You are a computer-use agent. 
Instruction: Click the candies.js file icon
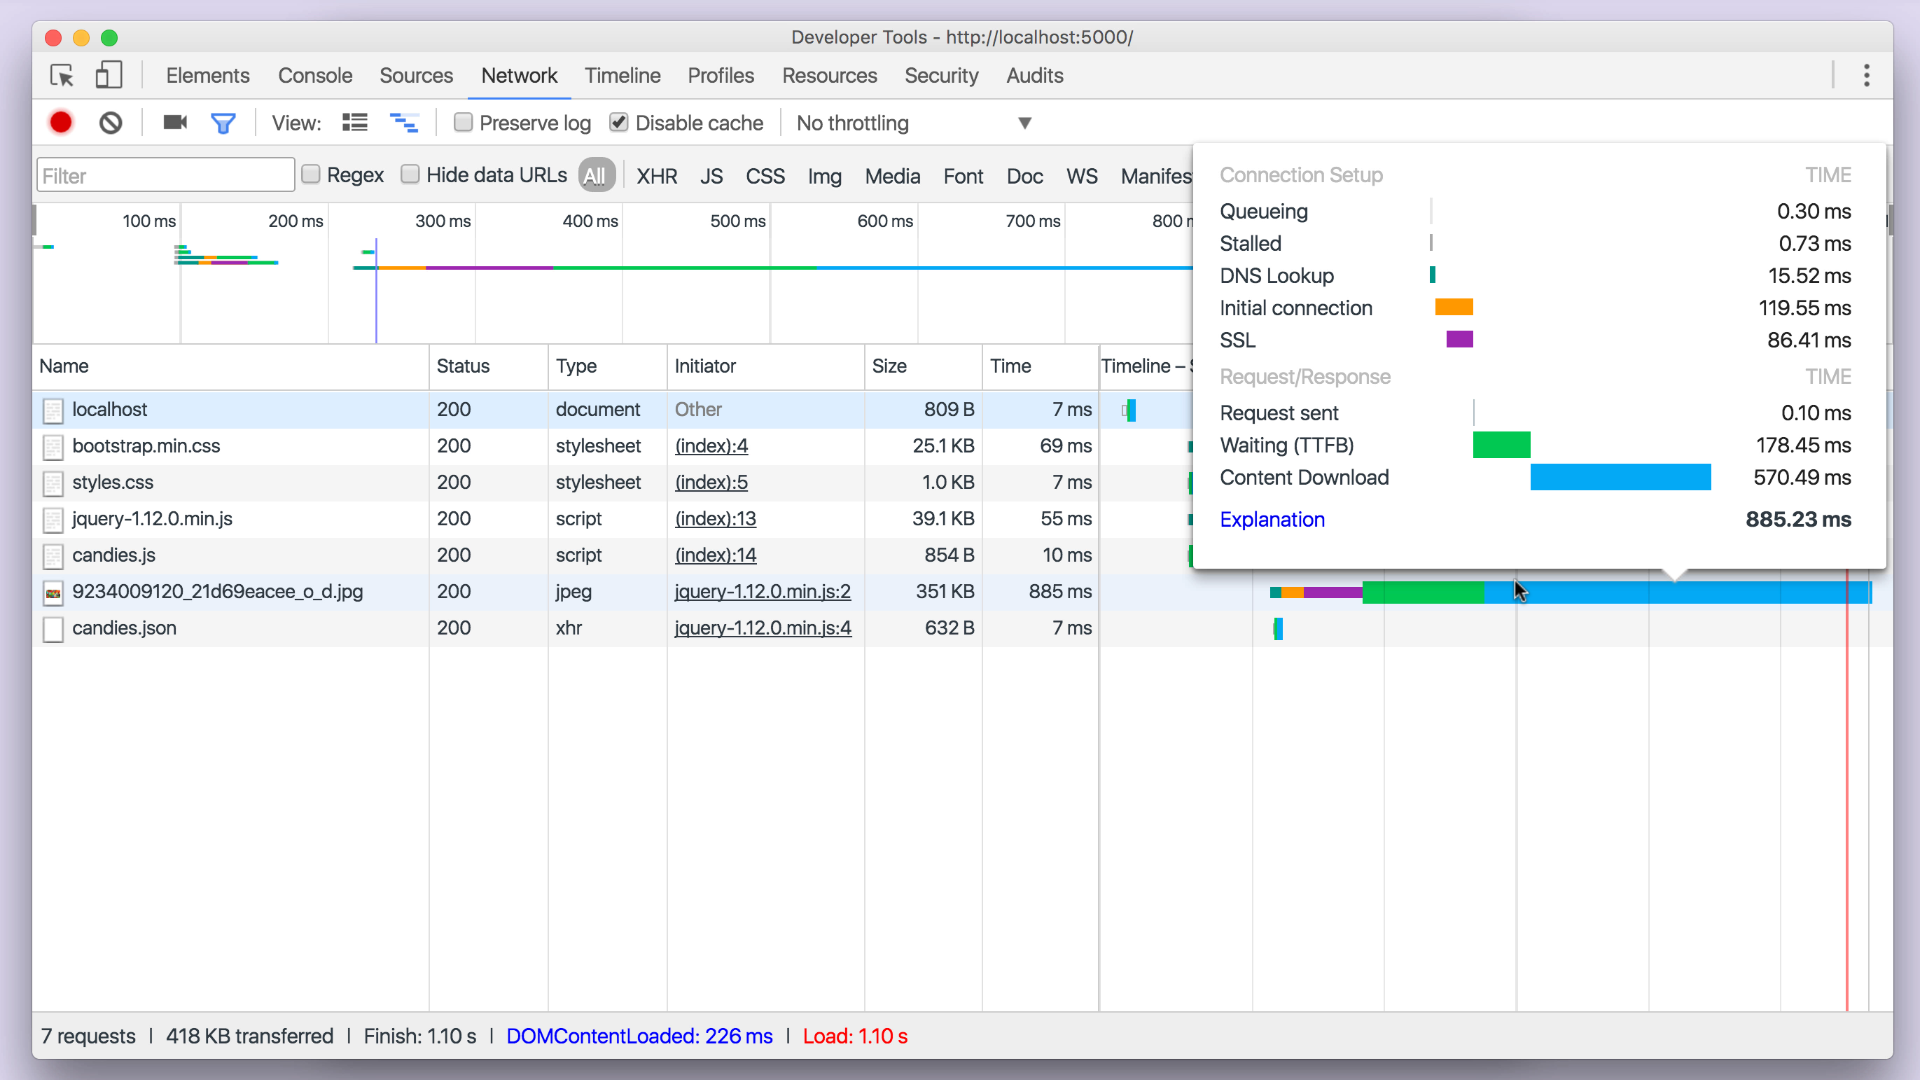coord(54,556)
